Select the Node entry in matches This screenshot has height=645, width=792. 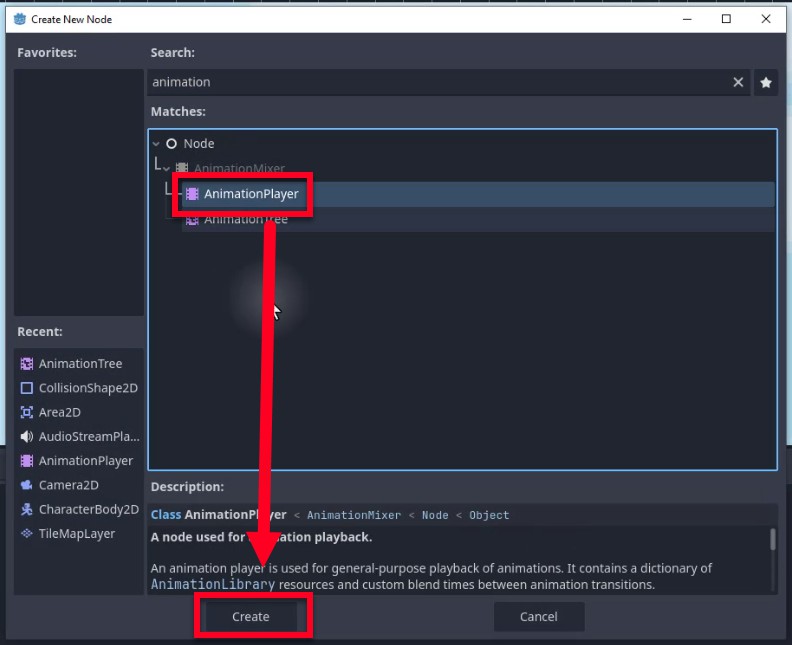coord(199,144)
